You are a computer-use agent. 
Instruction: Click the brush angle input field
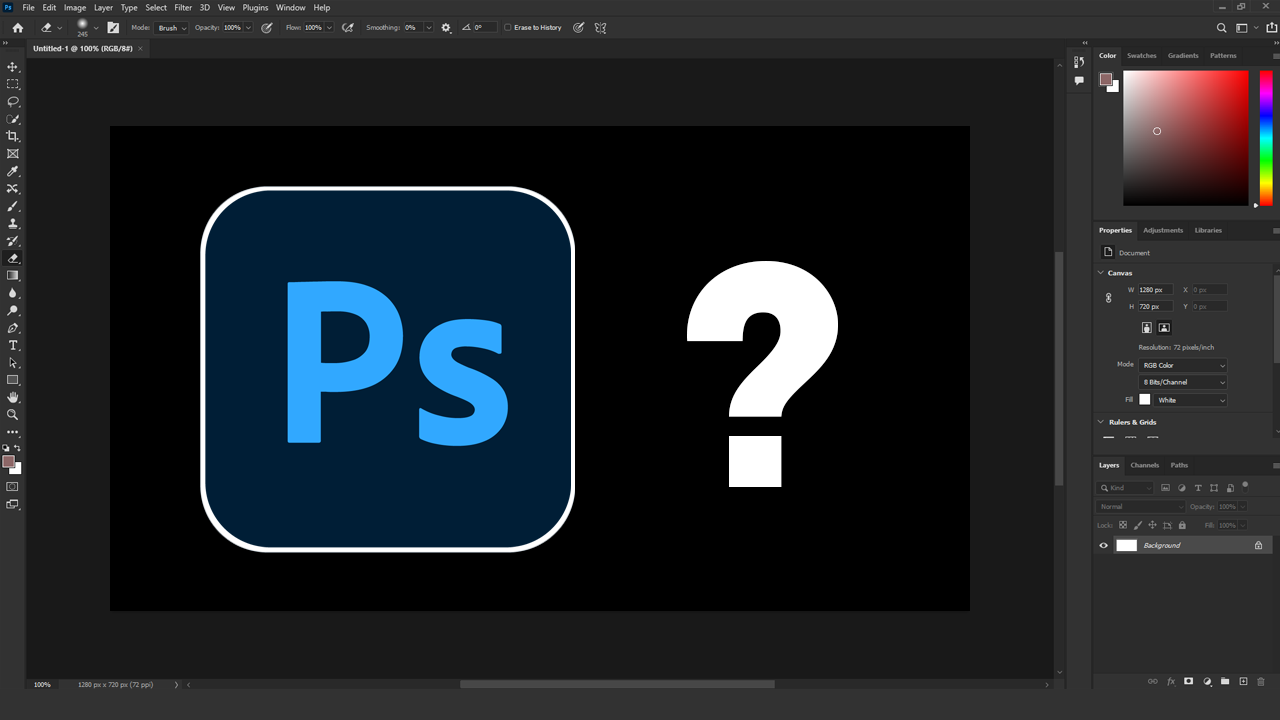pyautogui.click(x=484, y=28)
